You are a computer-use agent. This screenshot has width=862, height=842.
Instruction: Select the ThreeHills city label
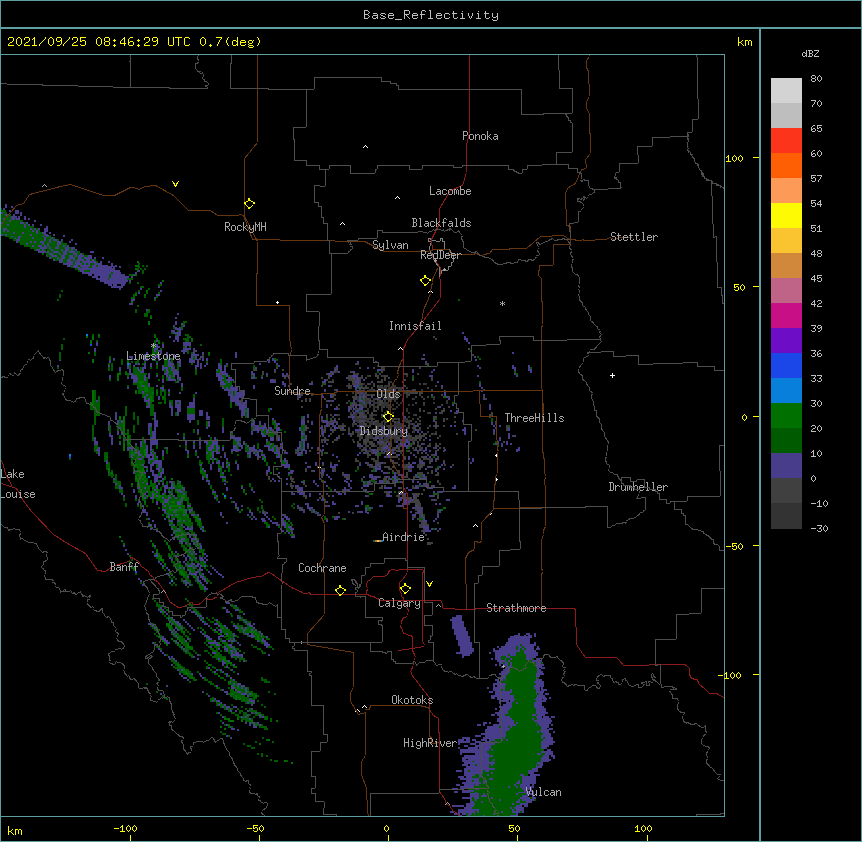[x=534, y=418]
